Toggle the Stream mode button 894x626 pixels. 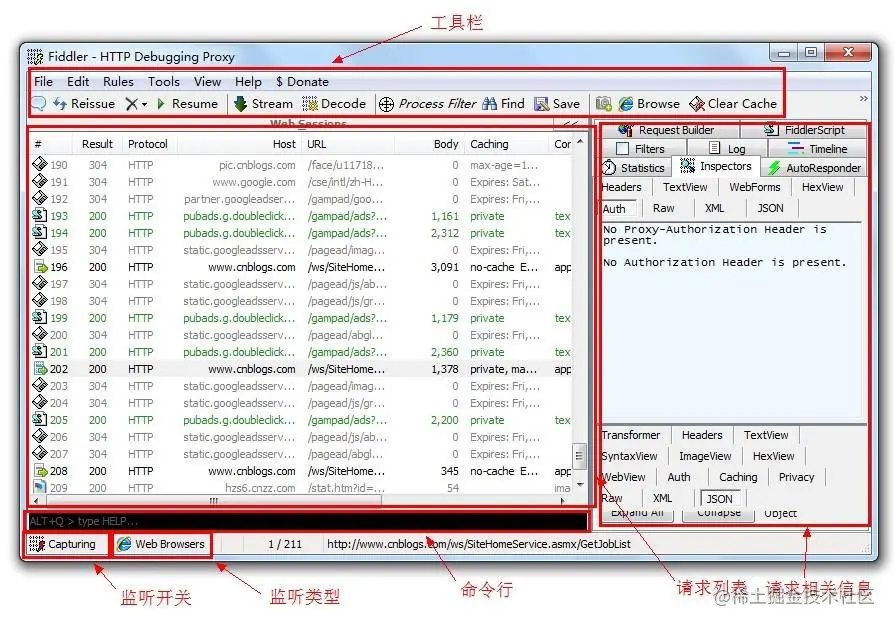(263, 104)
